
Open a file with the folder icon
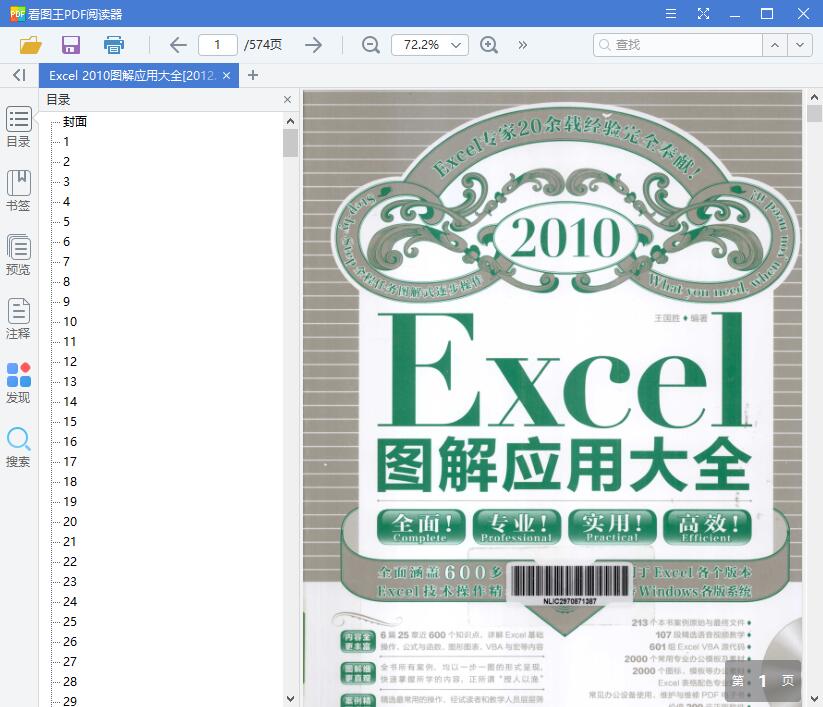pyautogui.click(x=30, y=45)
